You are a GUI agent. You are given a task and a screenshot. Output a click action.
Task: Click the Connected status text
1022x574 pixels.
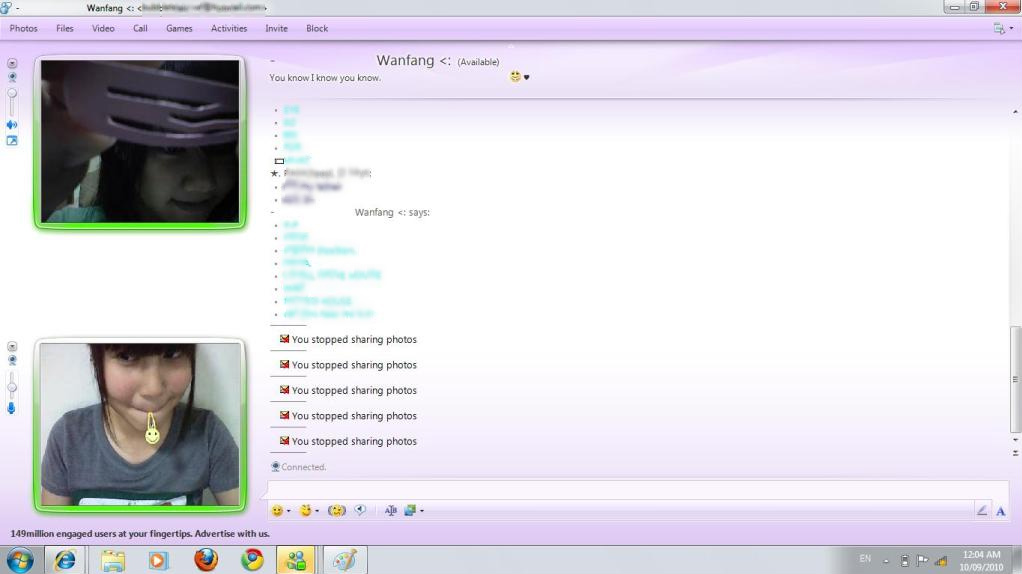tap(303, 467)
